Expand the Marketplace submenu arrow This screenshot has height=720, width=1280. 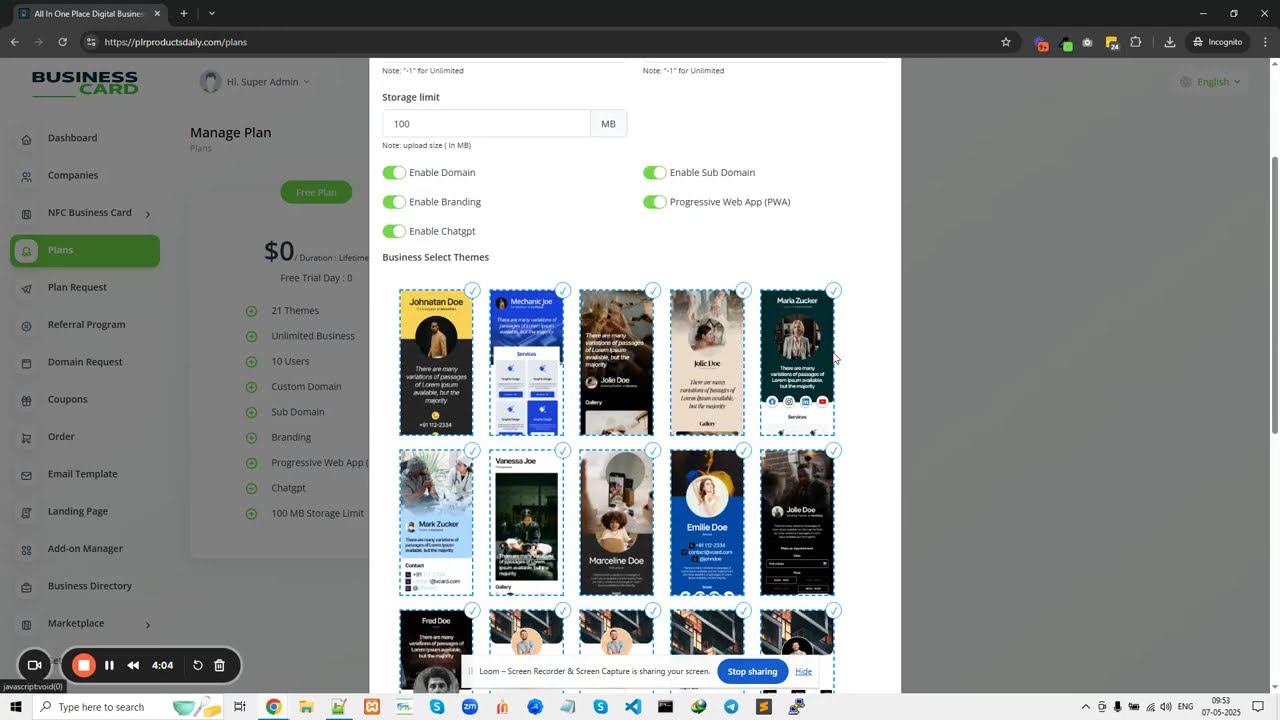(x=148, y=625)
